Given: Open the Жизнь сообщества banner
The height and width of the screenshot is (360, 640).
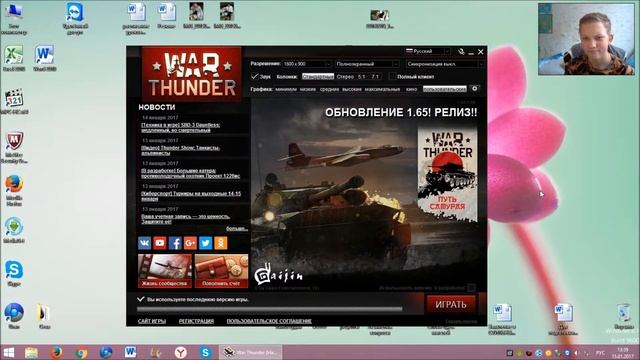Looking at the screenshot, I should [x=164, y=271].
